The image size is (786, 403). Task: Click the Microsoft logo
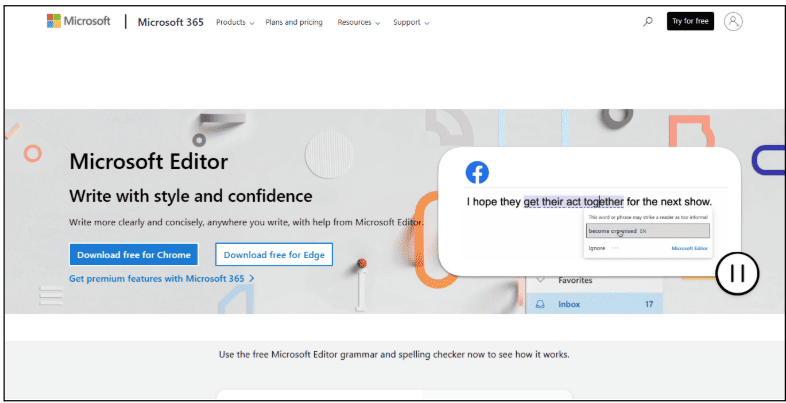(x=78, y=21)
